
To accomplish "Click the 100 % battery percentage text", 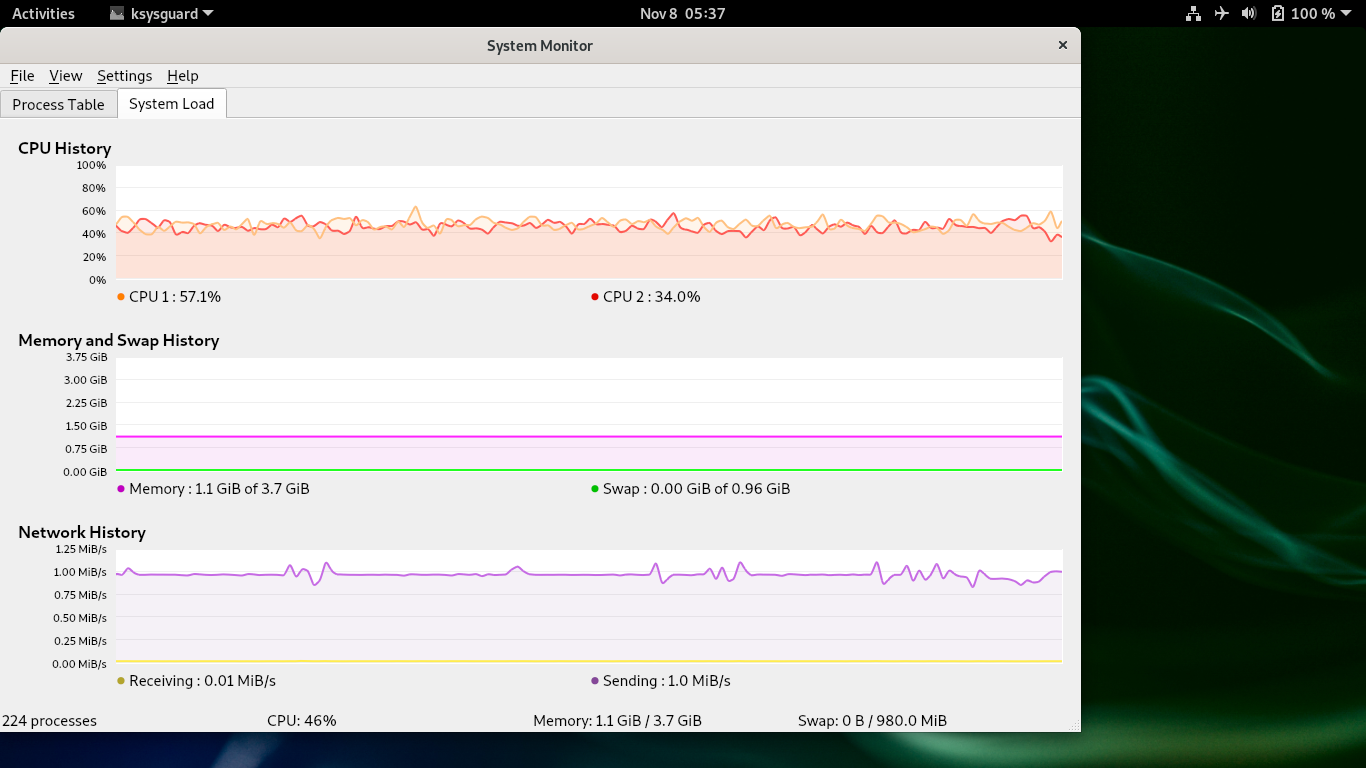I will click(1313, 13).
